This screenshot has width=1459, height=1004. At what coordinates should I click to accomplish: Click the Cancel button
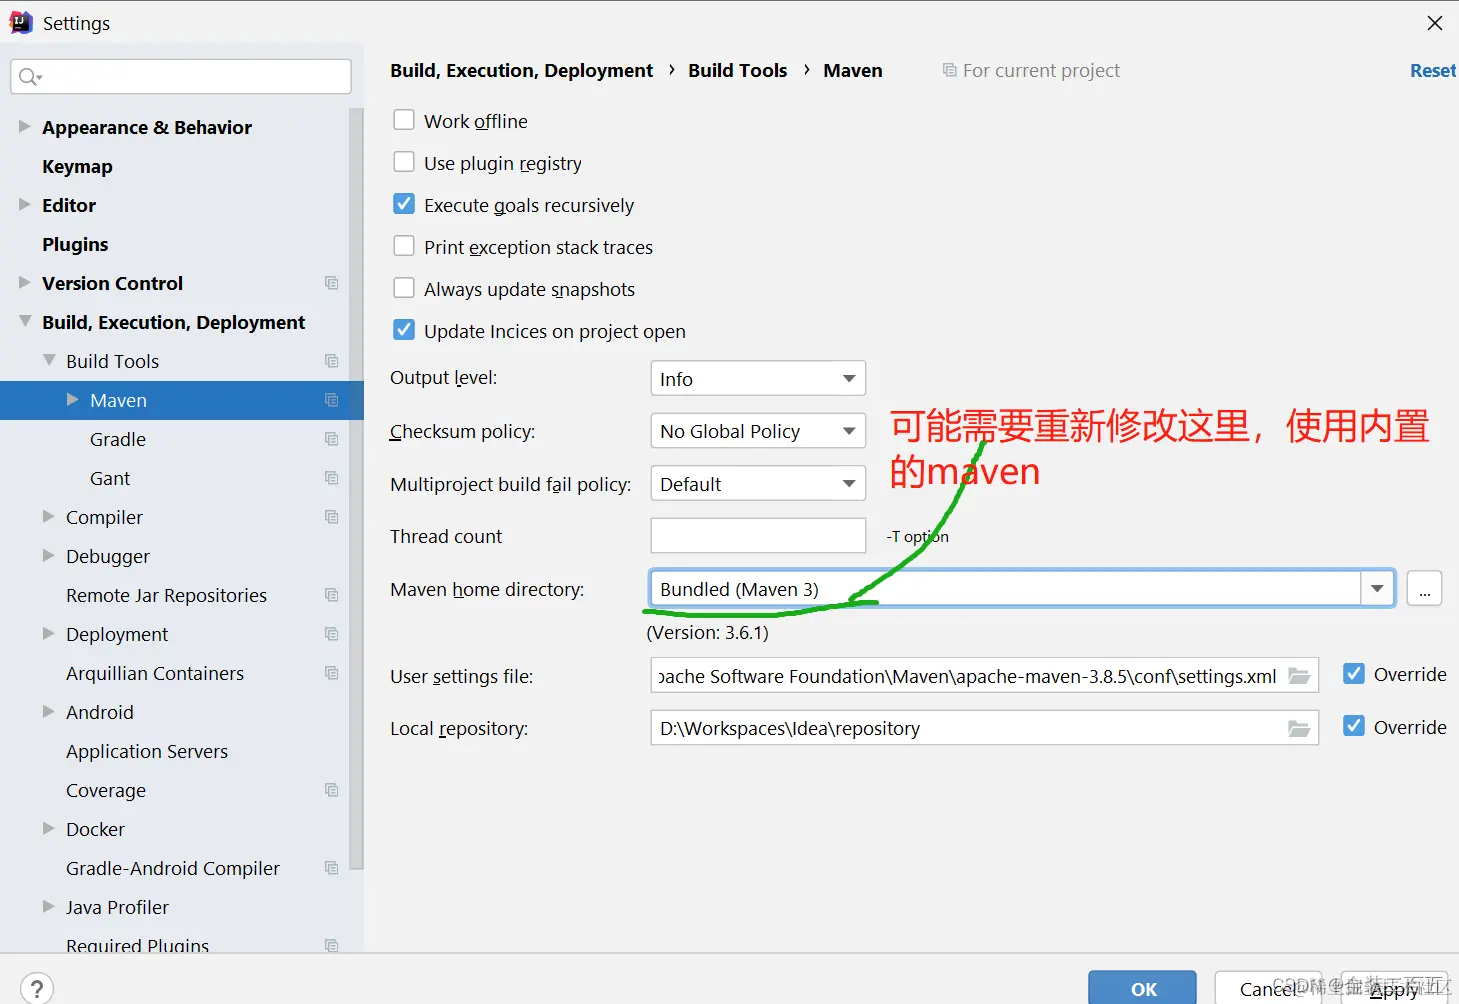point(1268,988)
